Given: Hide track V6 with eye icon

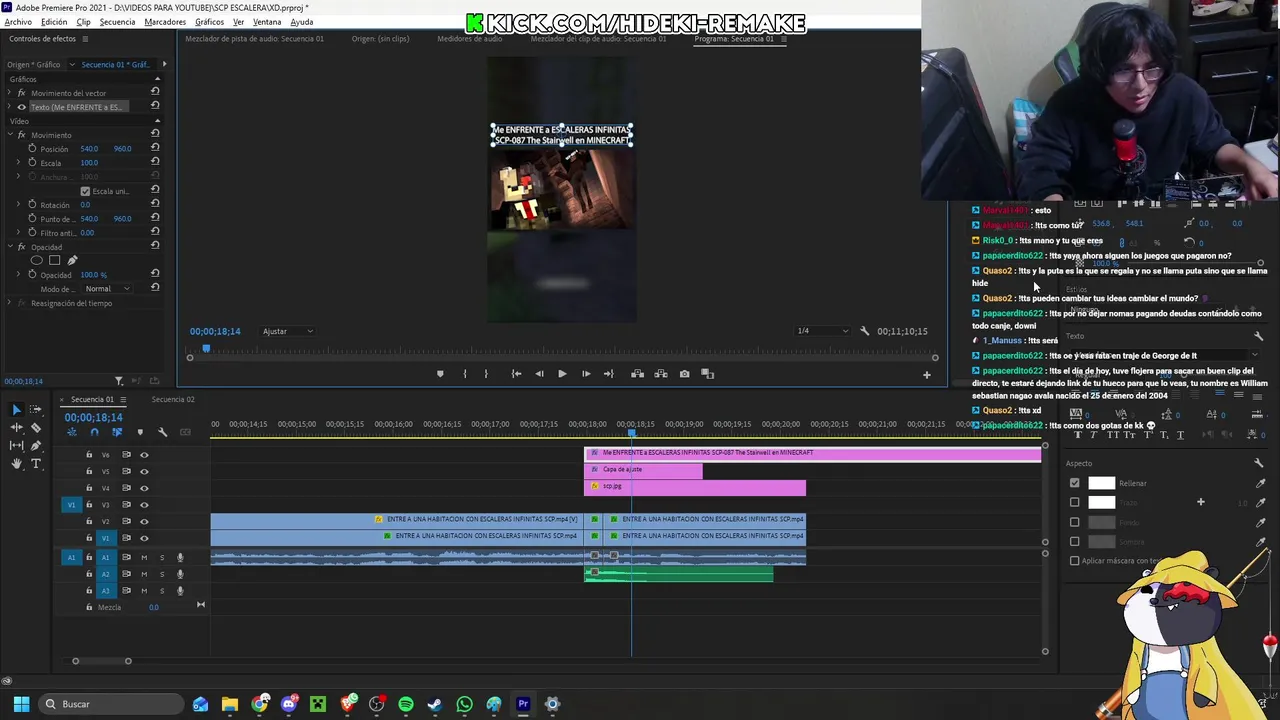Looking at the screenshot, I should [144, 455].
